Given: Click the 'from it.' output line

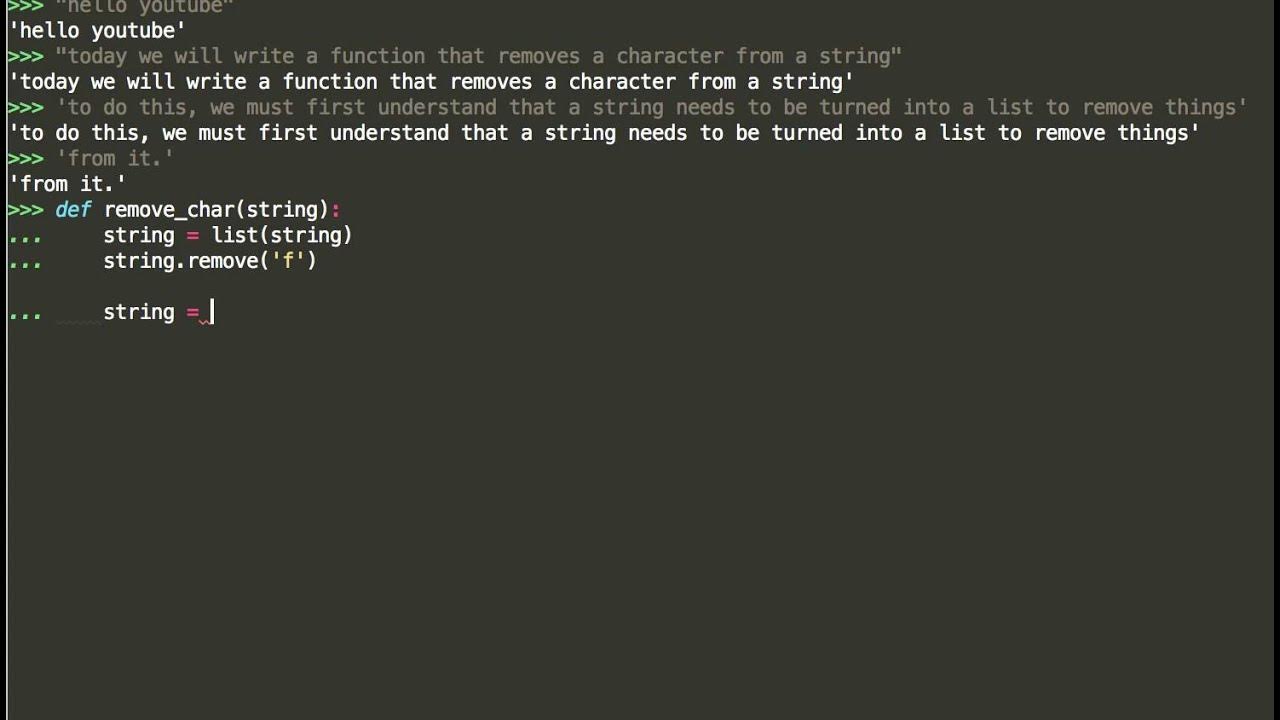Looking at the screenshot, I should tap(67, 184).
